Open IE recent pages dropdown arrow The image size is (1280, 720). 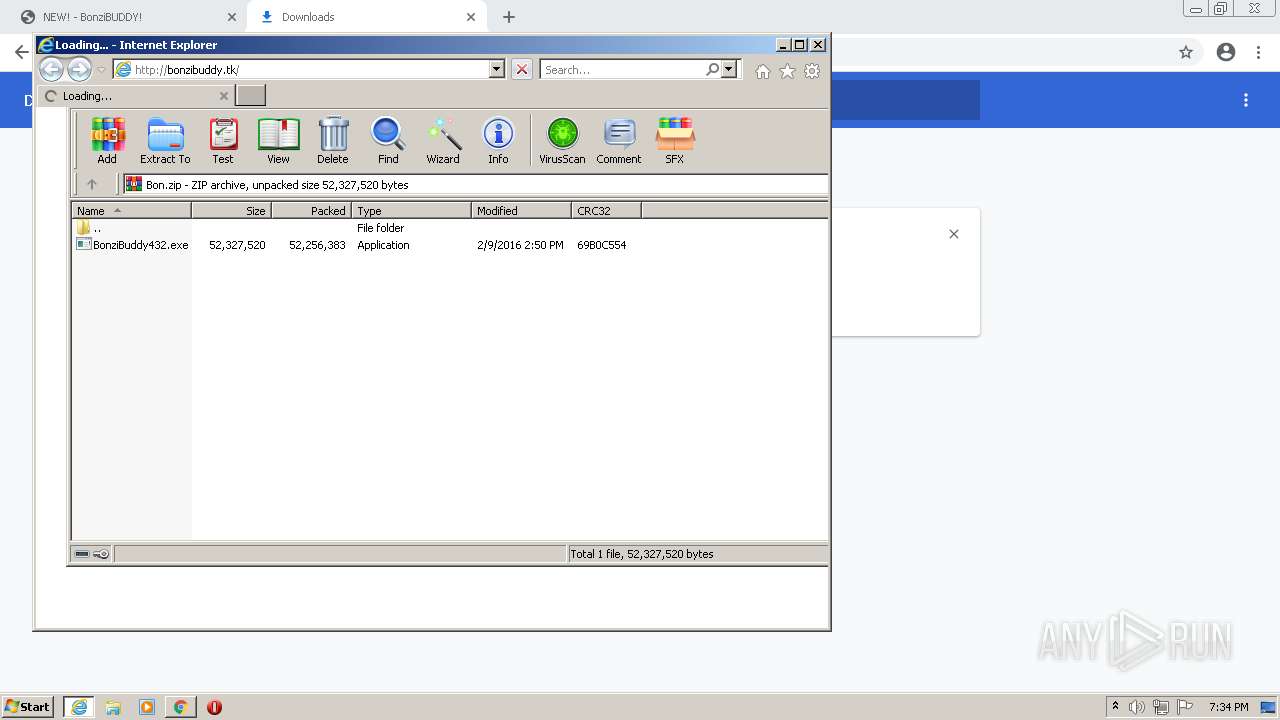101,70
